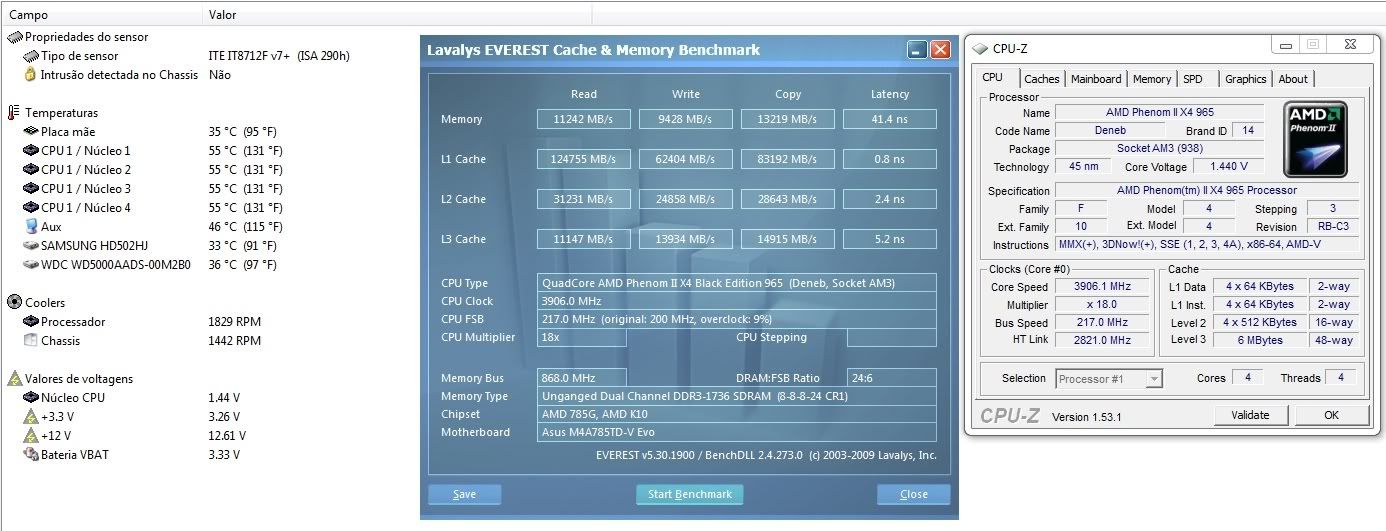Click the Validate button in CPU-Z
The width and height of the screenshot is (1386, 531).
pos(1250,415)
